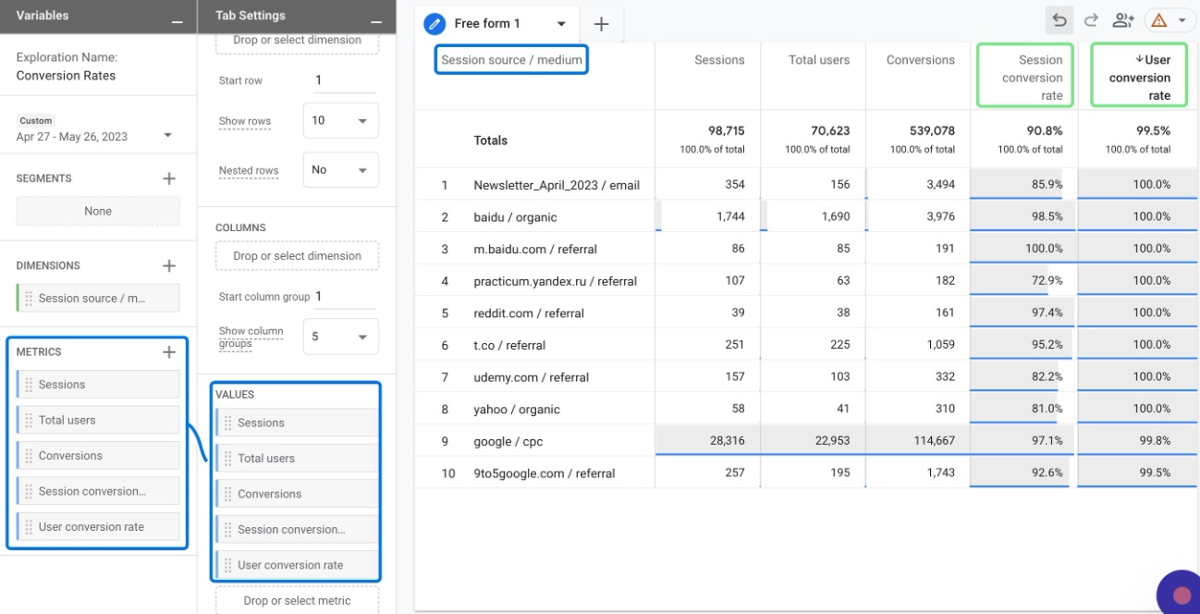The width and height of the screenshot is (1200, 614).
Task: Sort by User conversion rate column
Action: tap(1139, 77)
